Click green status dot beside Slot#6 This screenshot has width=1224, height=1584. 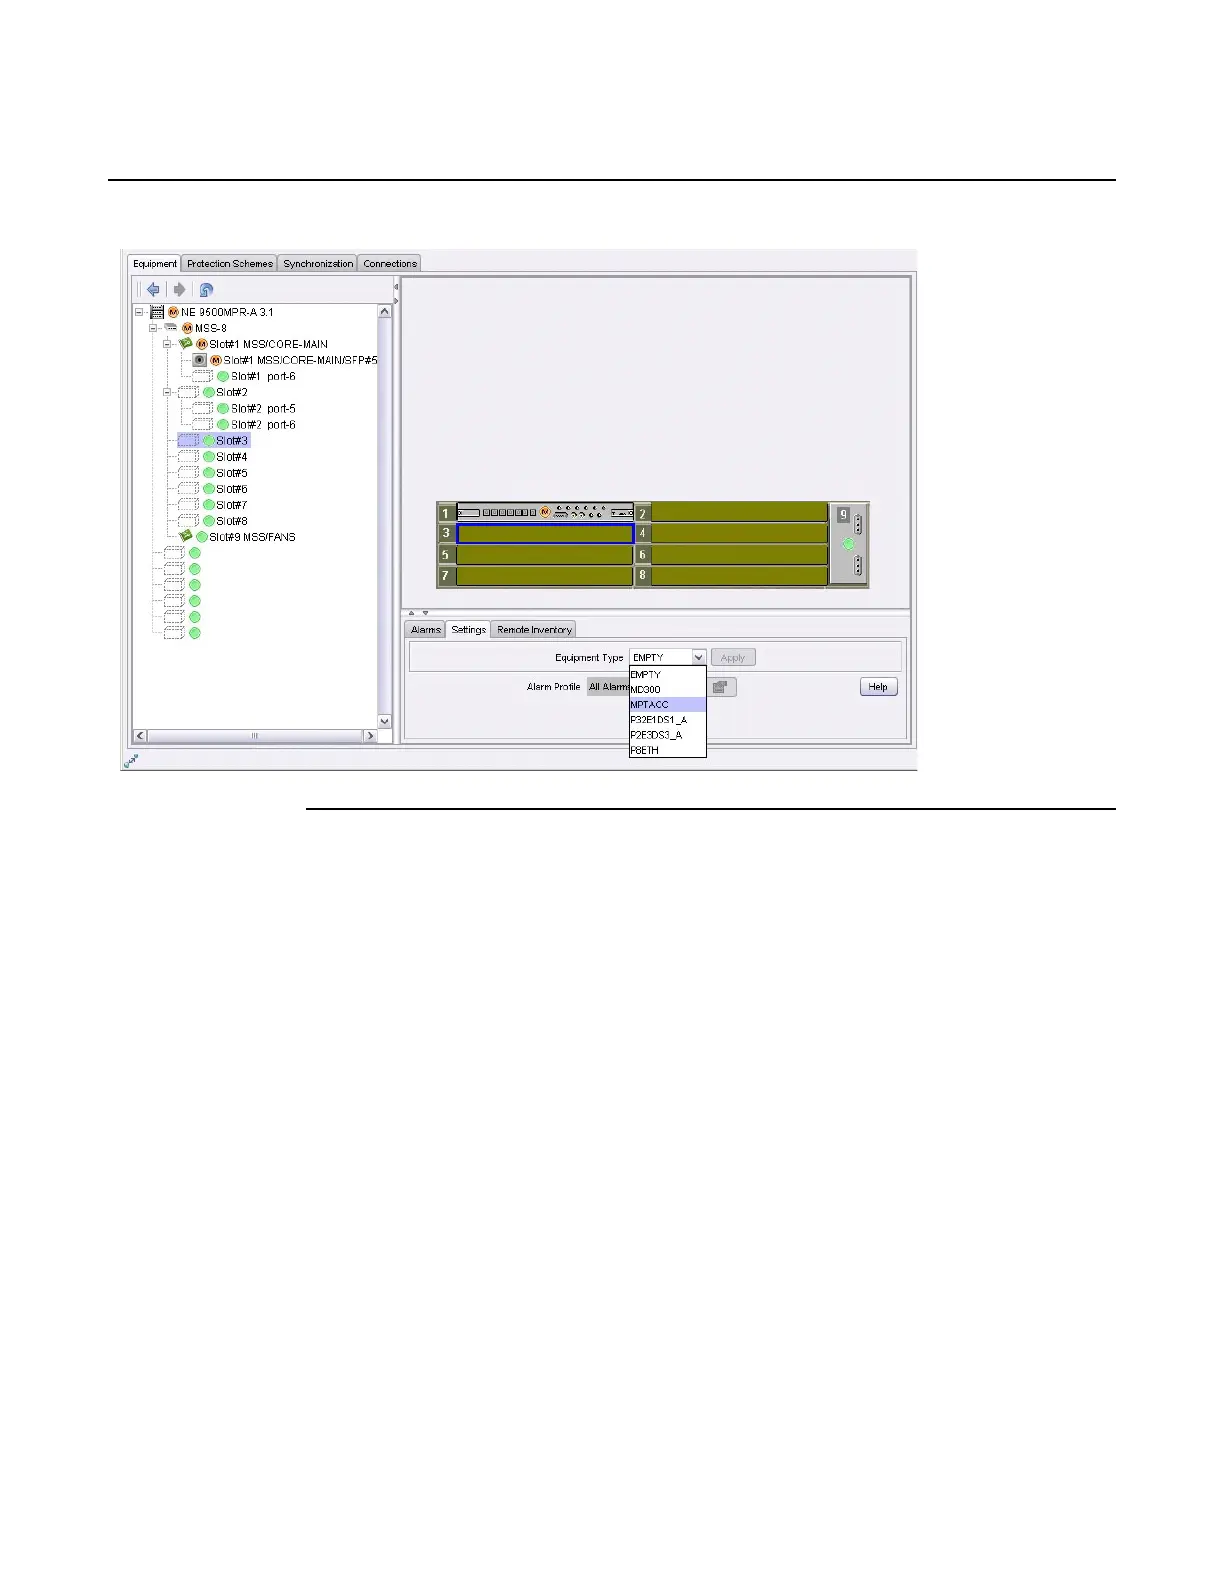(209, 489)
